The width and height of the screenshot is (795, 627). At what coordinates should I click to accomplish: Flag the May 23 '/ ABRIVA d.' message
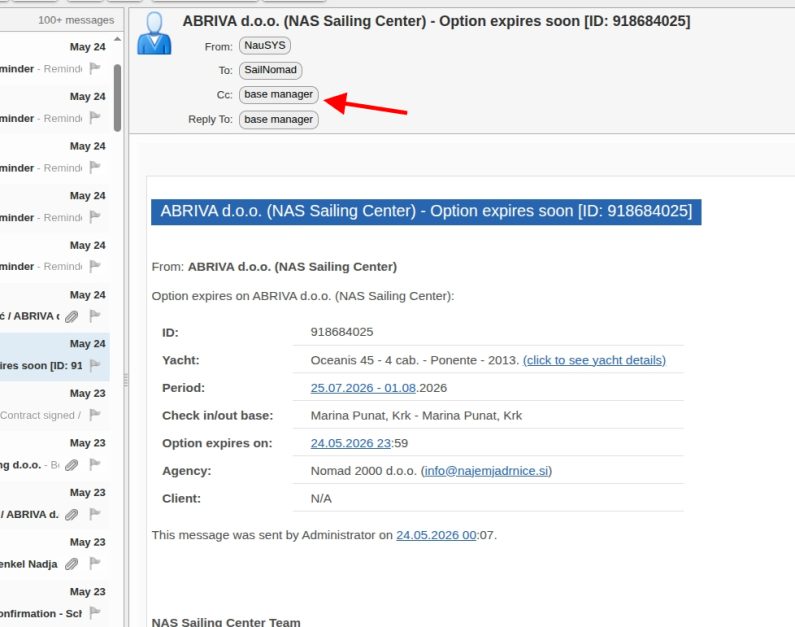95,513
